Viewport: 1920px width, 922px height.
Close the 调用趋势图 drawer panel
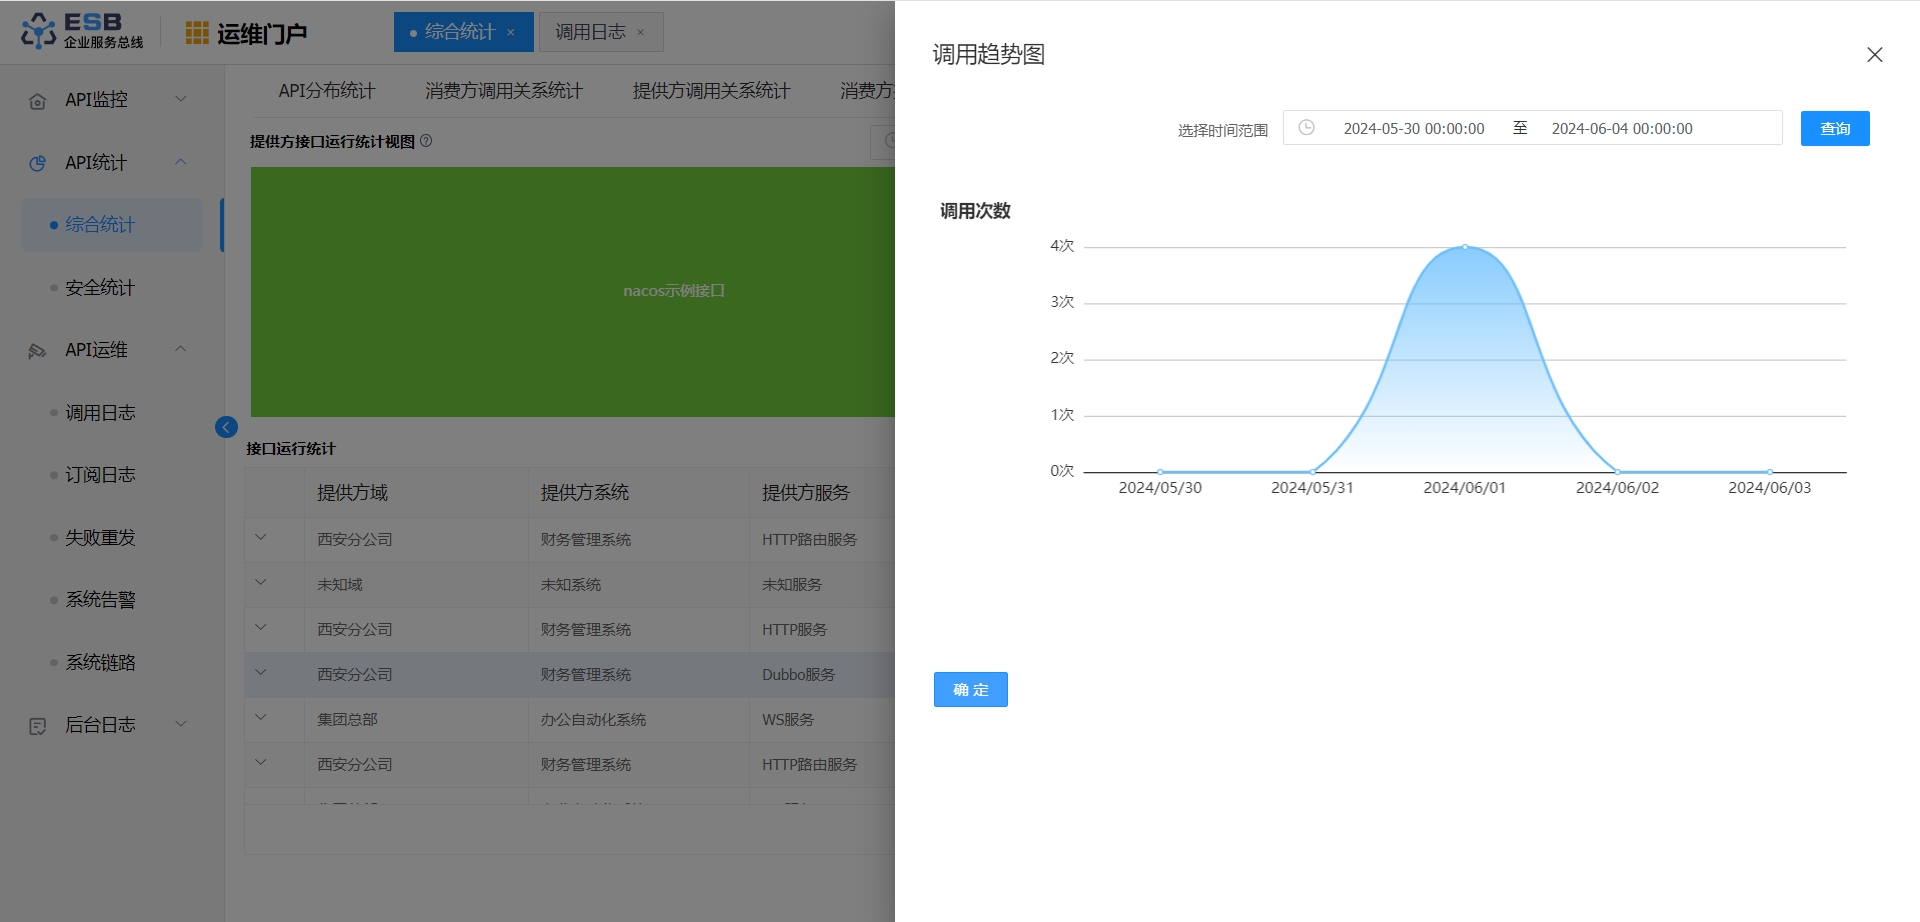pos(1874,55)
